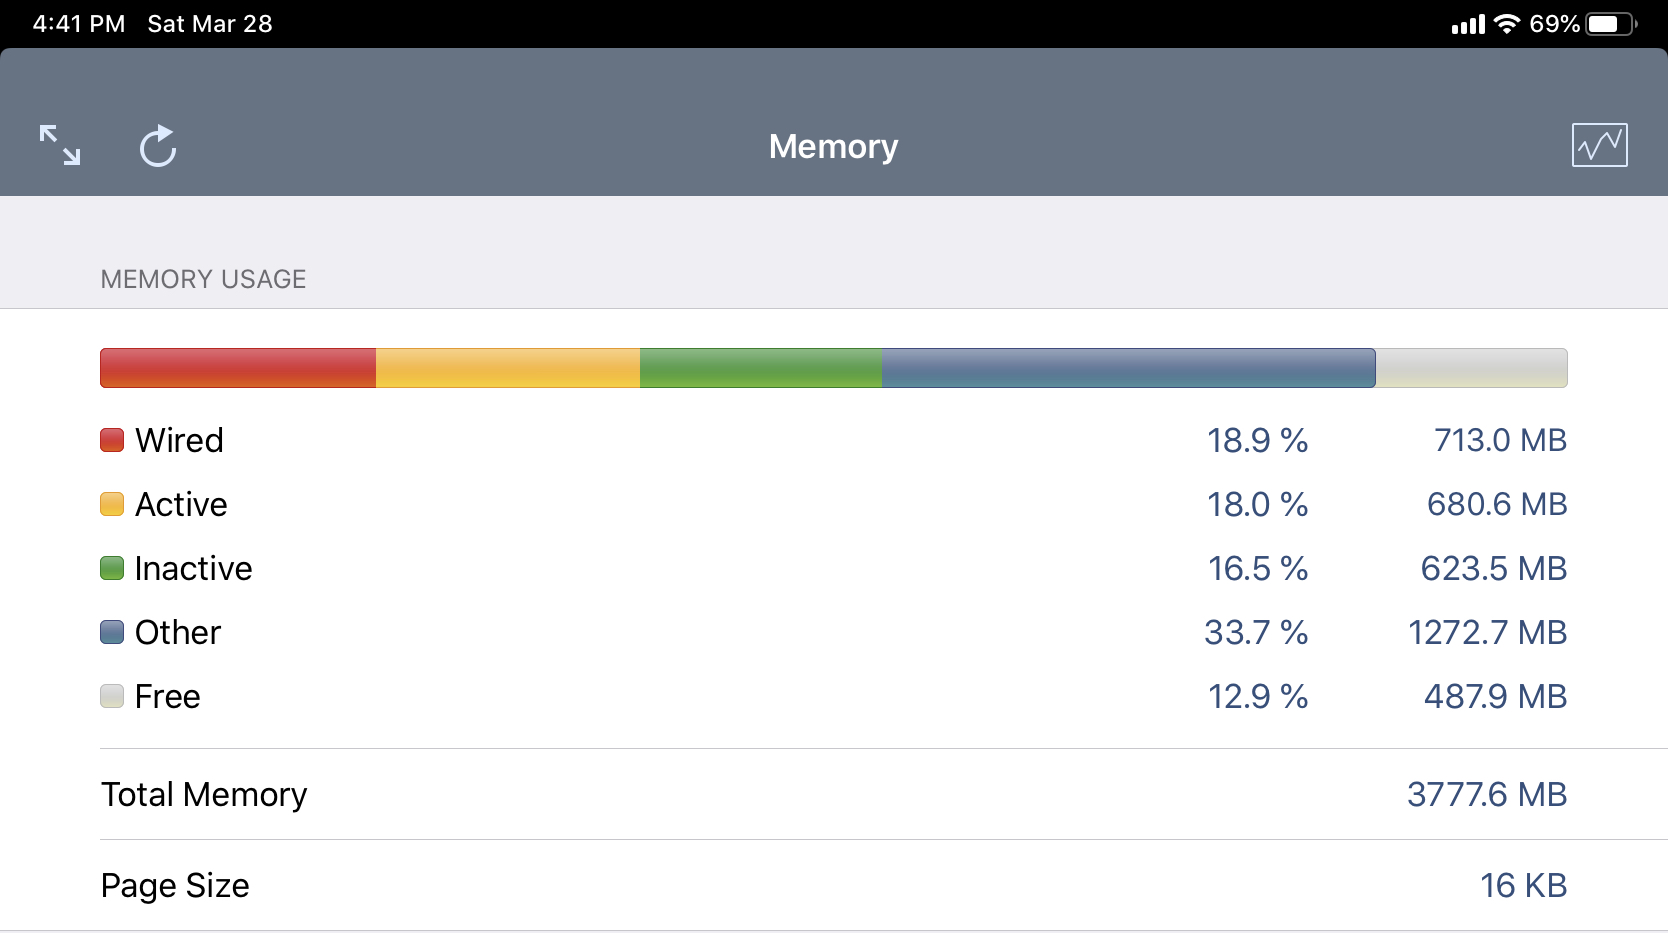This screenshot has width=1668, height=933.
Task: Tap the Other 33.7 % percentage
Action: pyautogui.click(x=1256, y=632)
